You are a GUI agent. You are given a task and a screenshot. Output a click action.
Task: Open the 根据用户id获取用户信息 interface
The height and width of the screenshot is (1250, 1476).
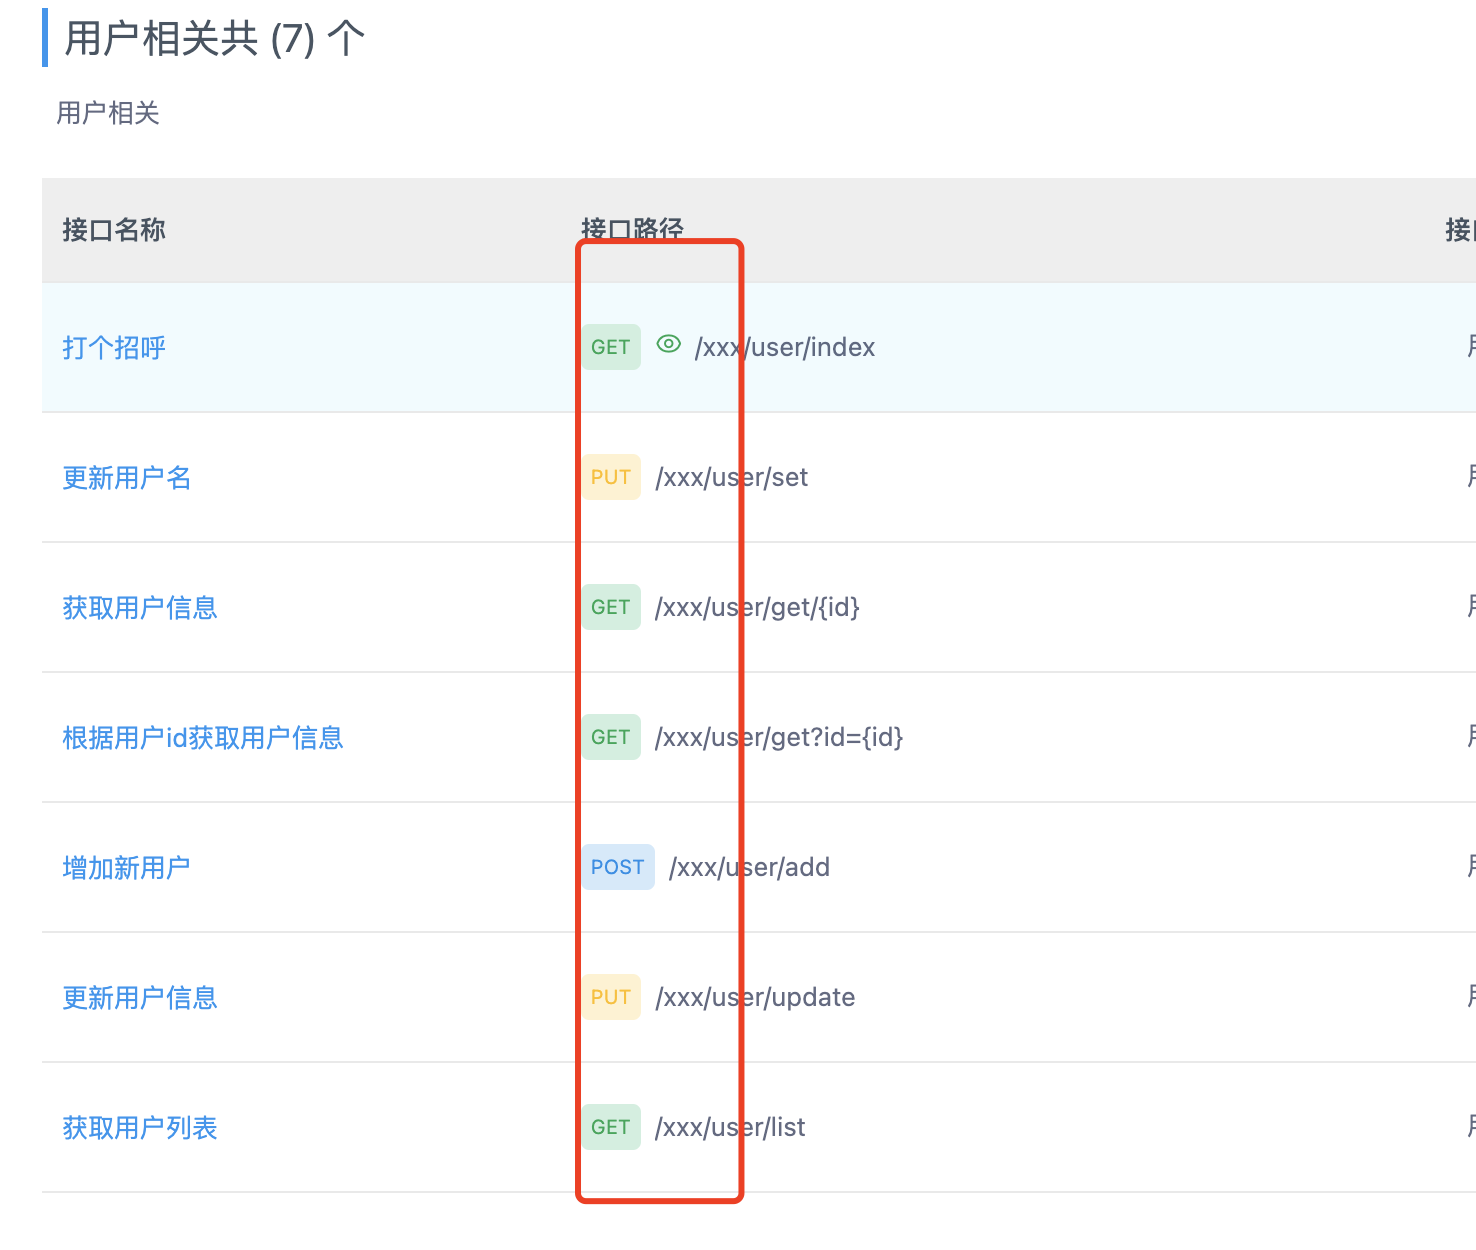click(202, 738)
